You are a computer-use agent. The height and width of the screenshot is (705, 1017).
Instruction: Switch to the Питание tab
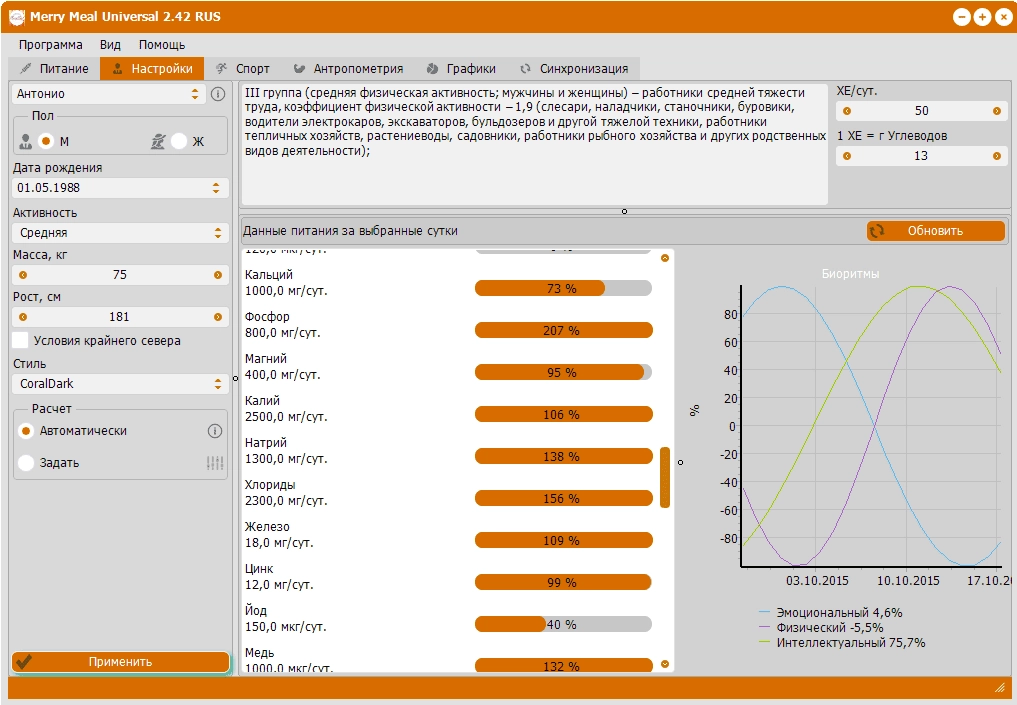pos(54,69)
